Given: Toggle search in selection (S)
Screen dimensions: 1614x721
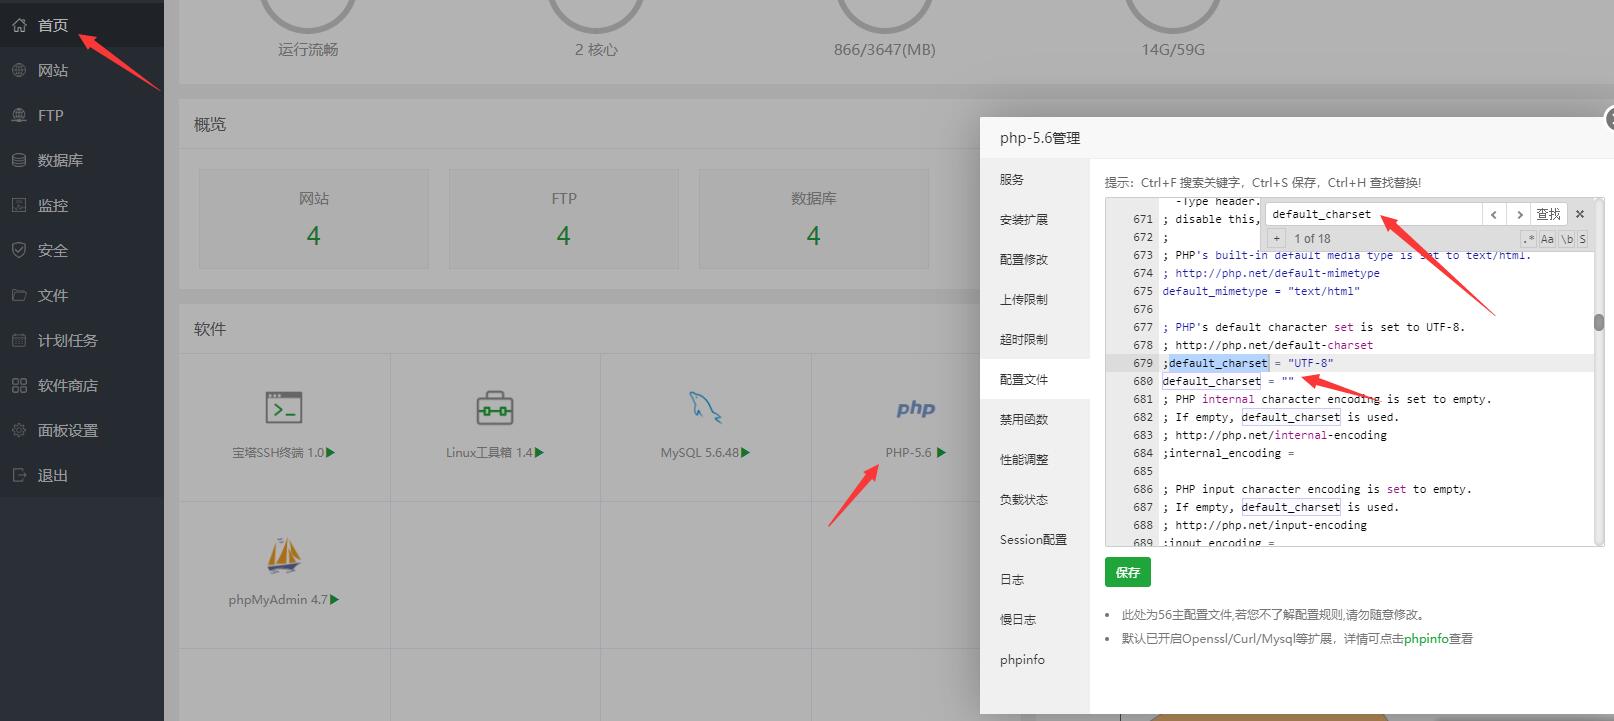Looking at the screenshot, I should pos(1582,239).
